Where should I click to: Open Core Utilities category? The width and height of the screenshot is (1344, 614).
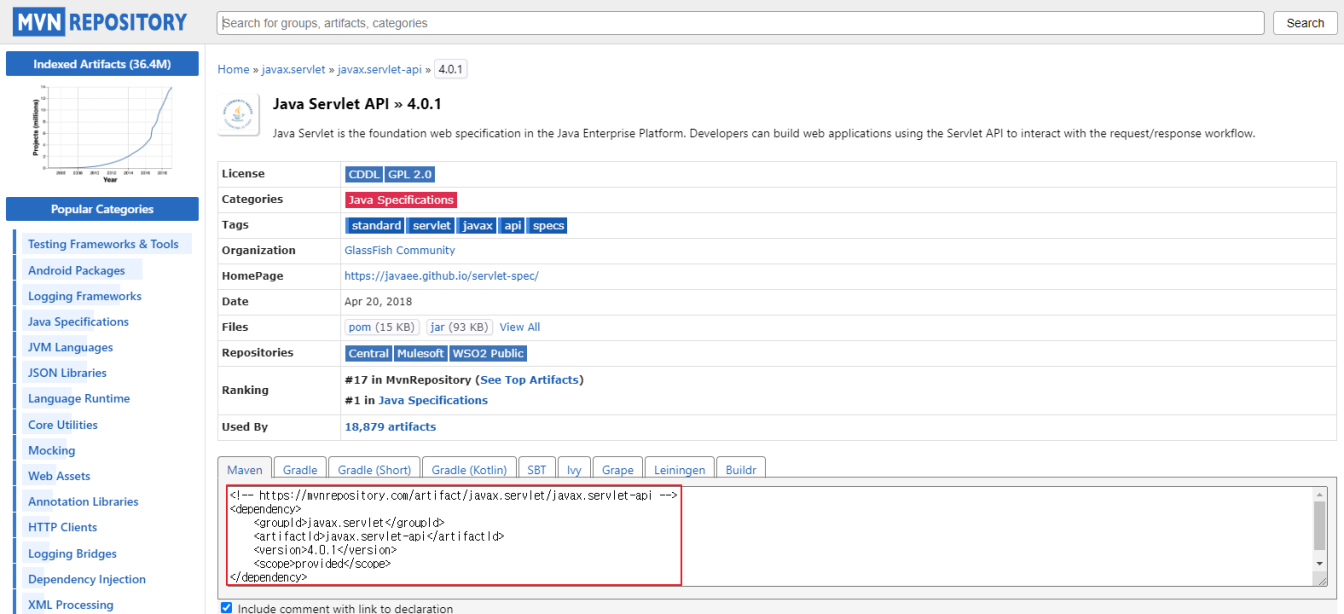[x=63, y=424]
